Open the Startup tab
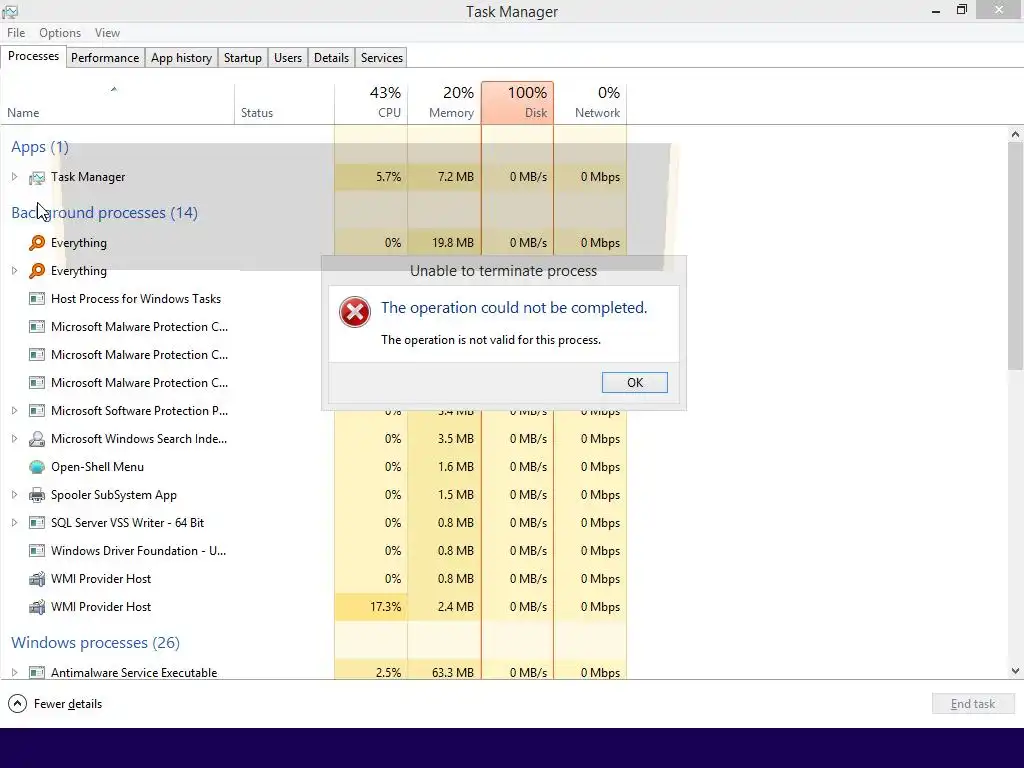Viewport: 1024px width, 768px height. (x=243, y=58)
